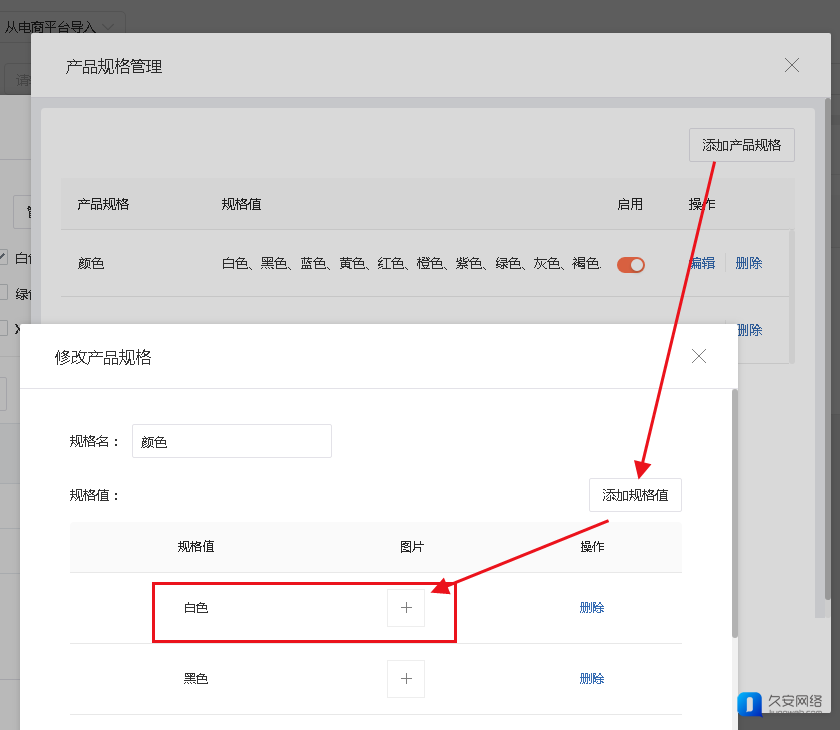
Task: Toggle the partially visible 绿 checkbox at left
Action: [4, 293]
